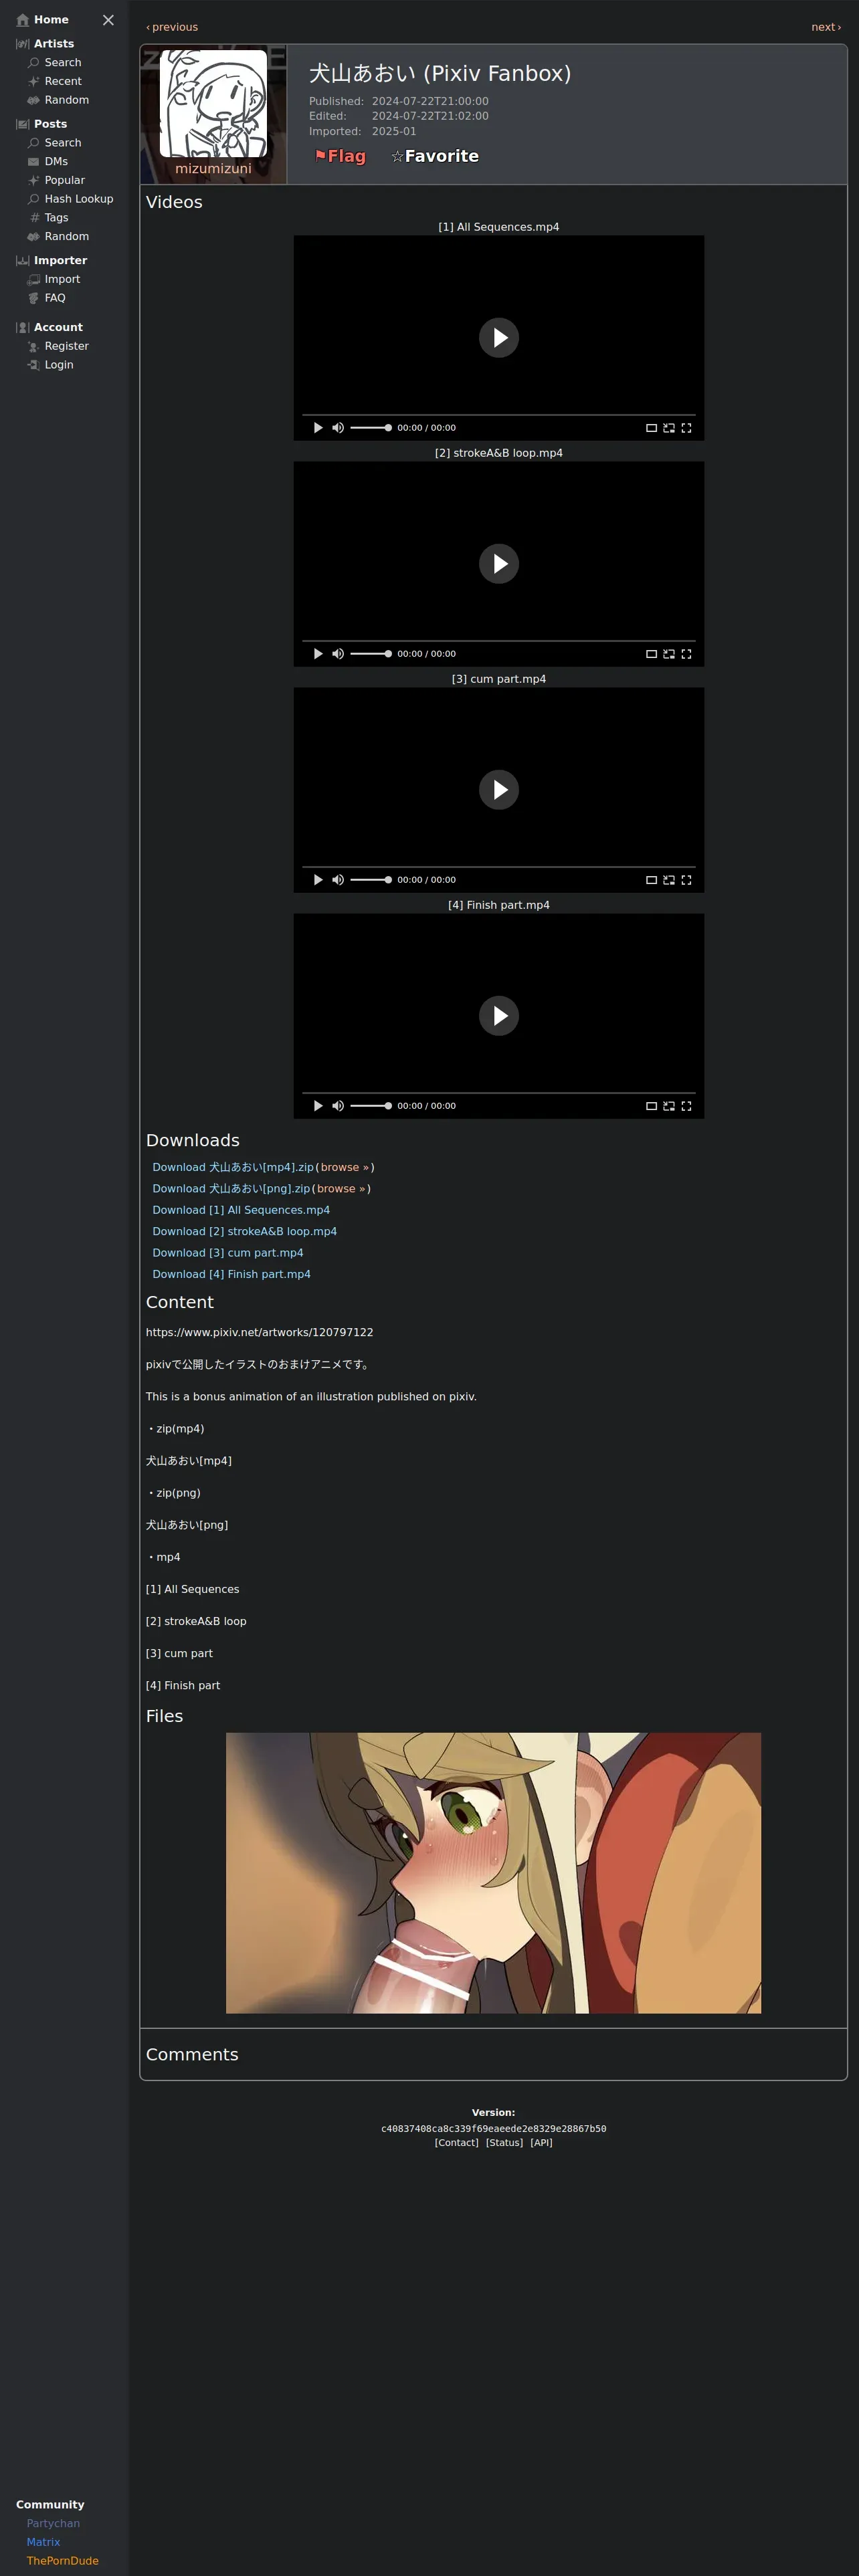This screenshot has width=859, height=2576.
Task: Go to the previous post
Action: 172,27
